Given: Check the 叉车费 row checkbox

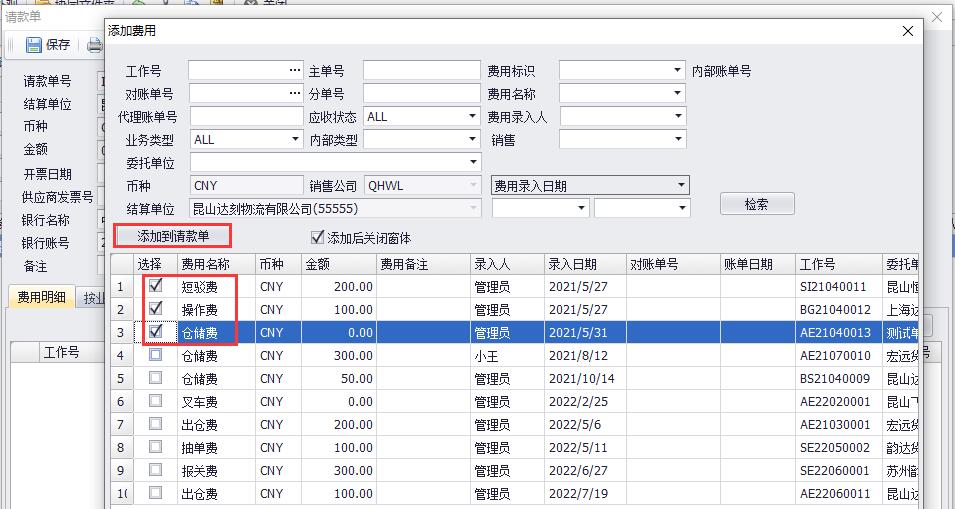Looking at the screenshot, I should [x=155, y=401].
